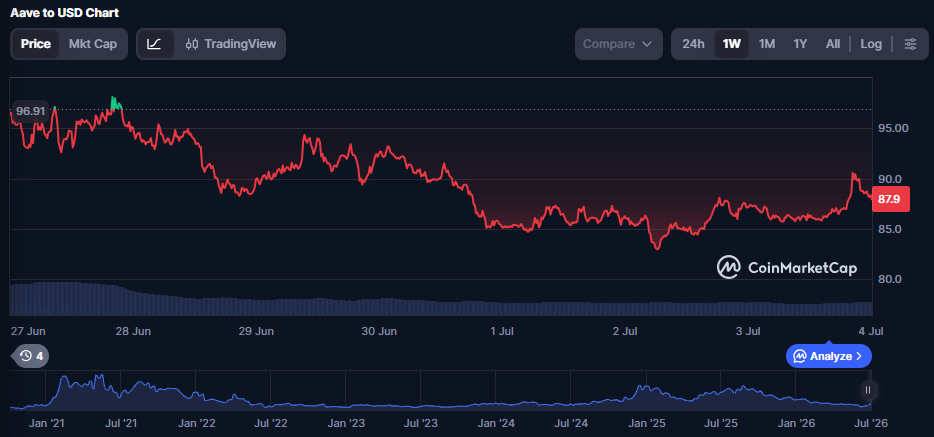
Task: Open chart settings sliders icon
Action: pos(910,44)
